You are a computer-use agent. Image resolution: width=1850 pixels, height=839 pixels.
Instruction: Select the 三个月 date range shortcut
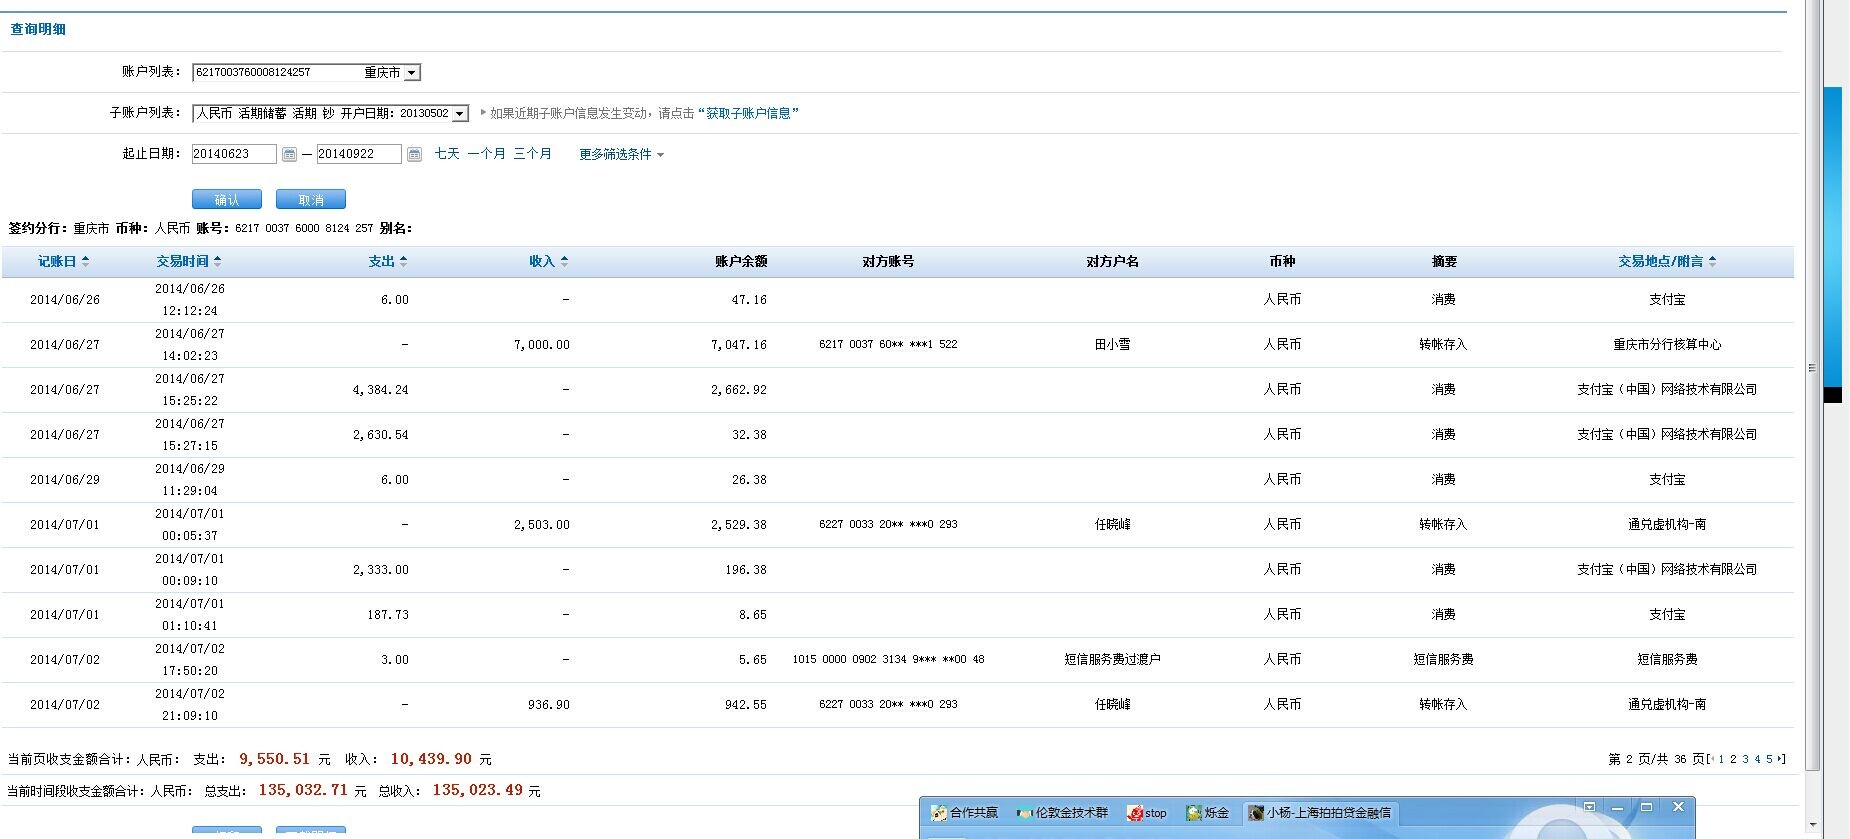(532, 154)
